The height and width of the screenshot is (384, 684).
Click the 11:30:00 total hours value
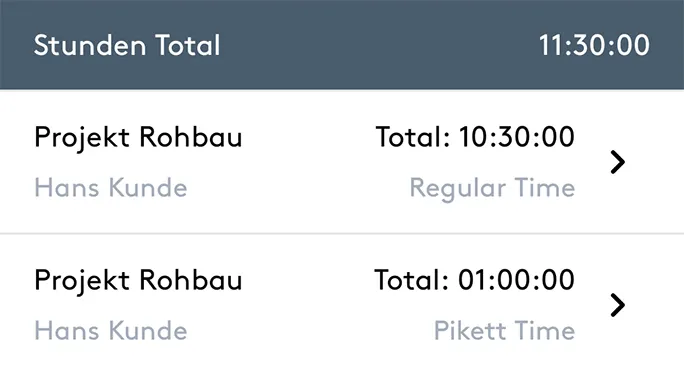(x=594, y=45)
